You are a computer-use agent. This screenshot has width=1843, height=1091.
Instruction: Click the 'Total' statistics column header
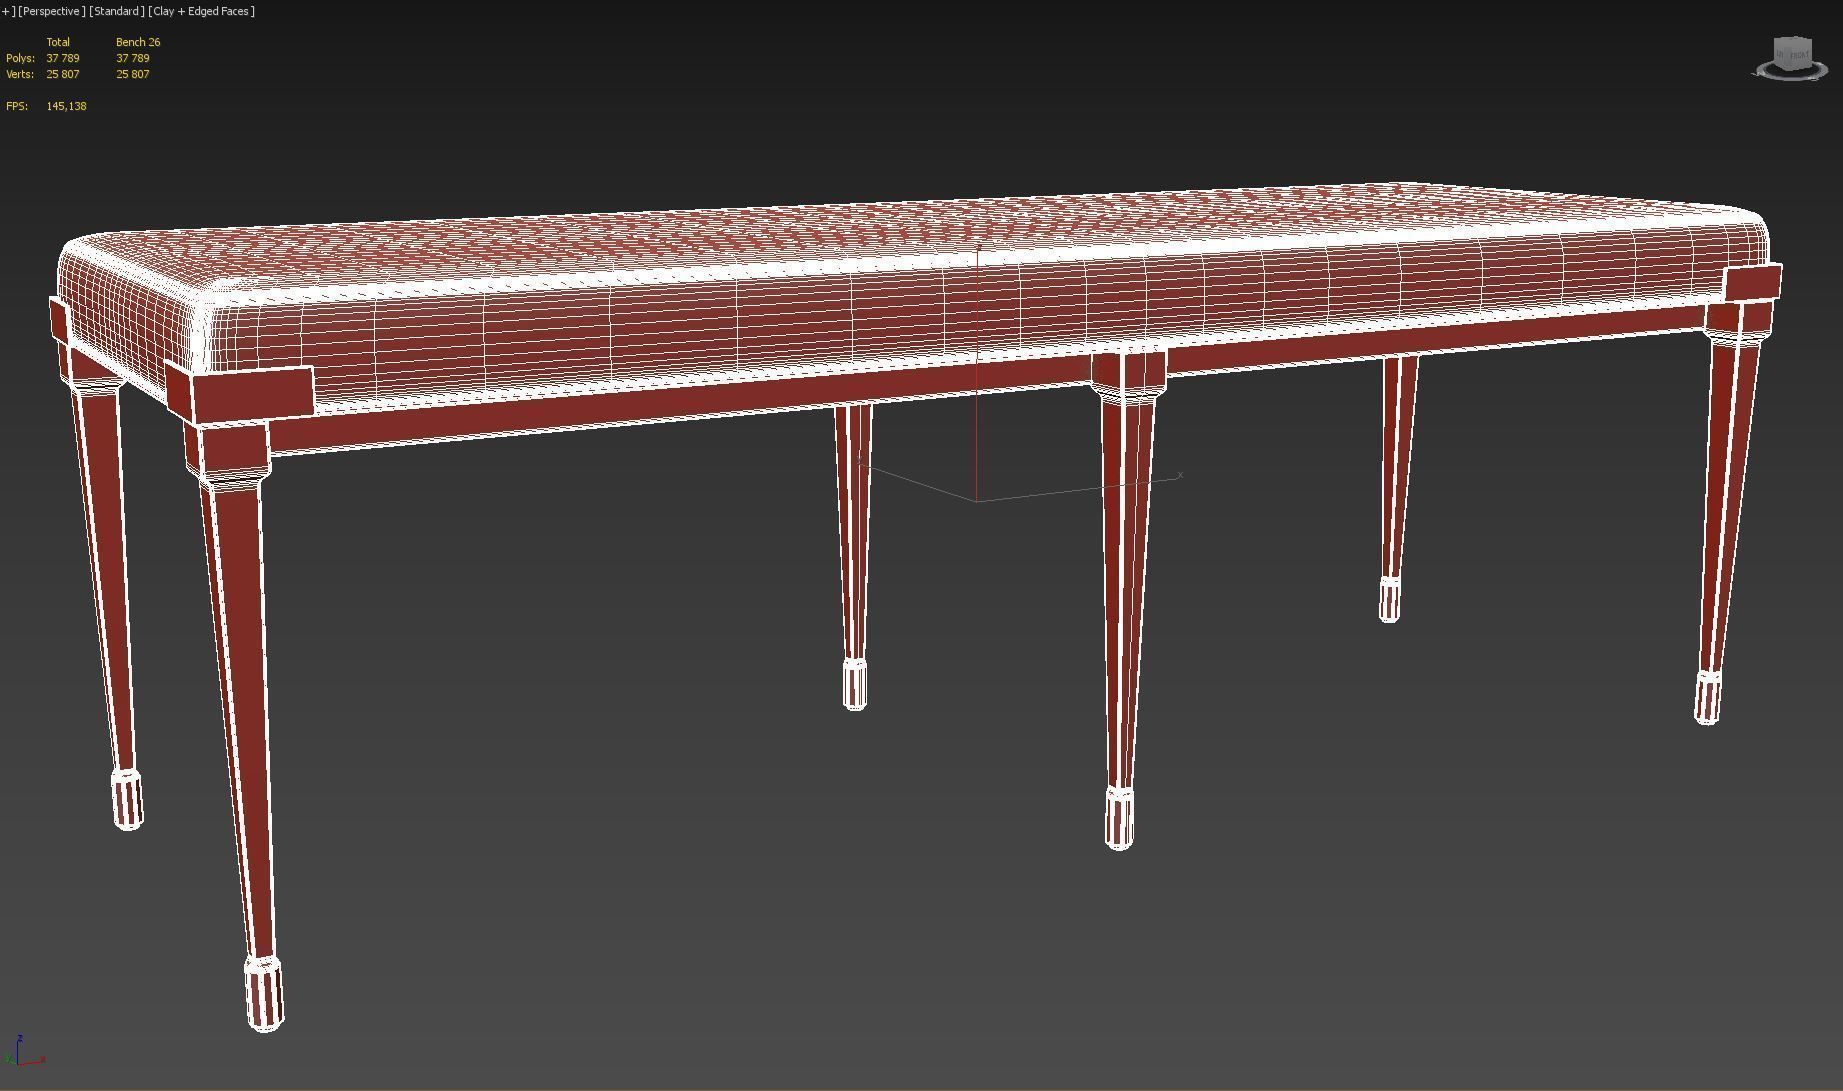58,42
